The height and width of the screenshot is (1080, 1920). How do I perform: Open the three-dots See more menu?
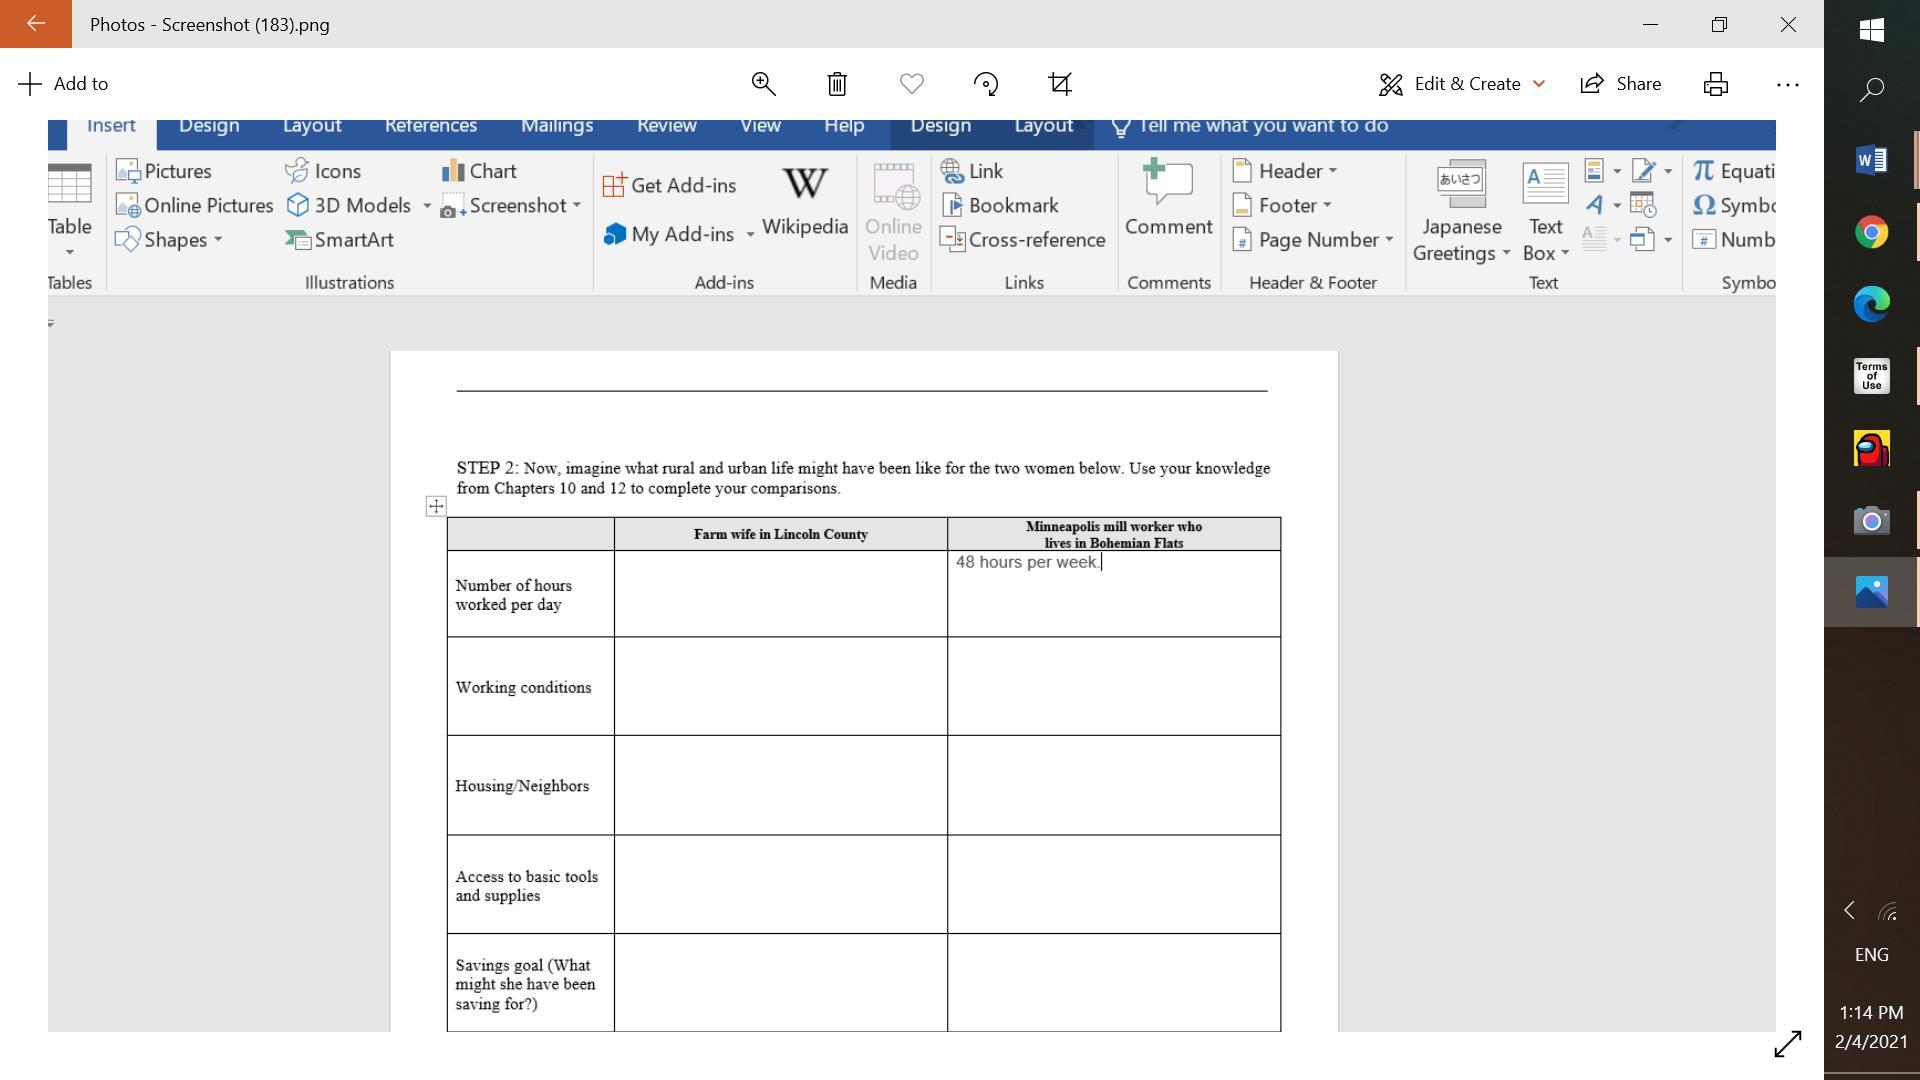[1787, 84]
